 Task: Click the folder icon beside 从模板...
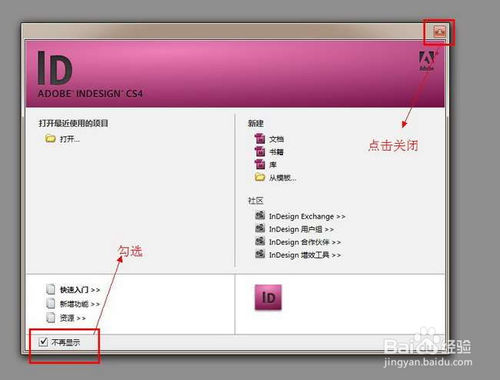[260, 177]
